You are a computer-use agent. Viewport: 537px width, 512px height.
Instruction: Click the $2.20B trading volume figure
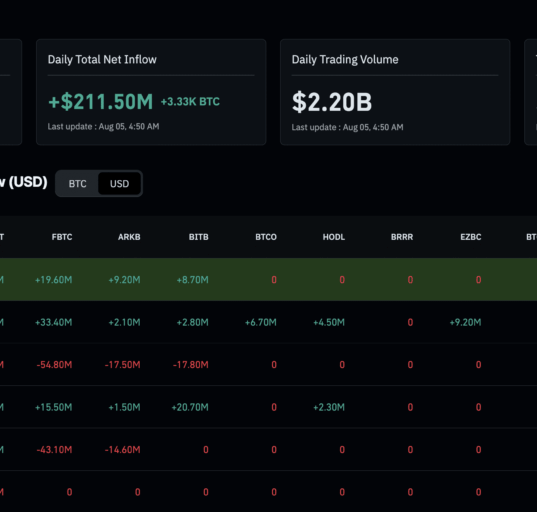[332, 102]
